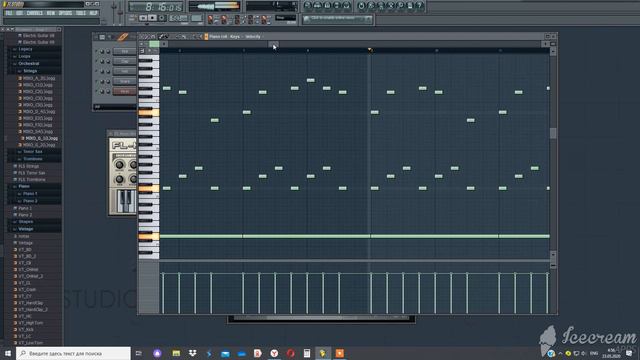640x360 pixels.
Task: Click the fifth icon of the top shortcut panel
Action: [x=347, y=6]
